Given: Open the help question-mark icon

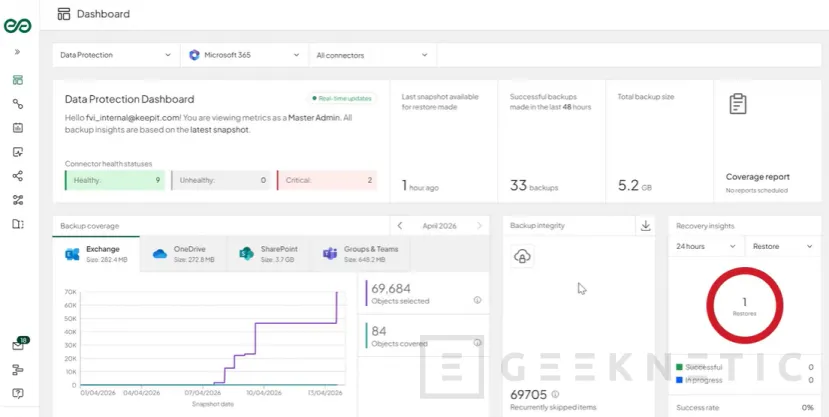Looking at the screenshot, I should coord(18,393).
